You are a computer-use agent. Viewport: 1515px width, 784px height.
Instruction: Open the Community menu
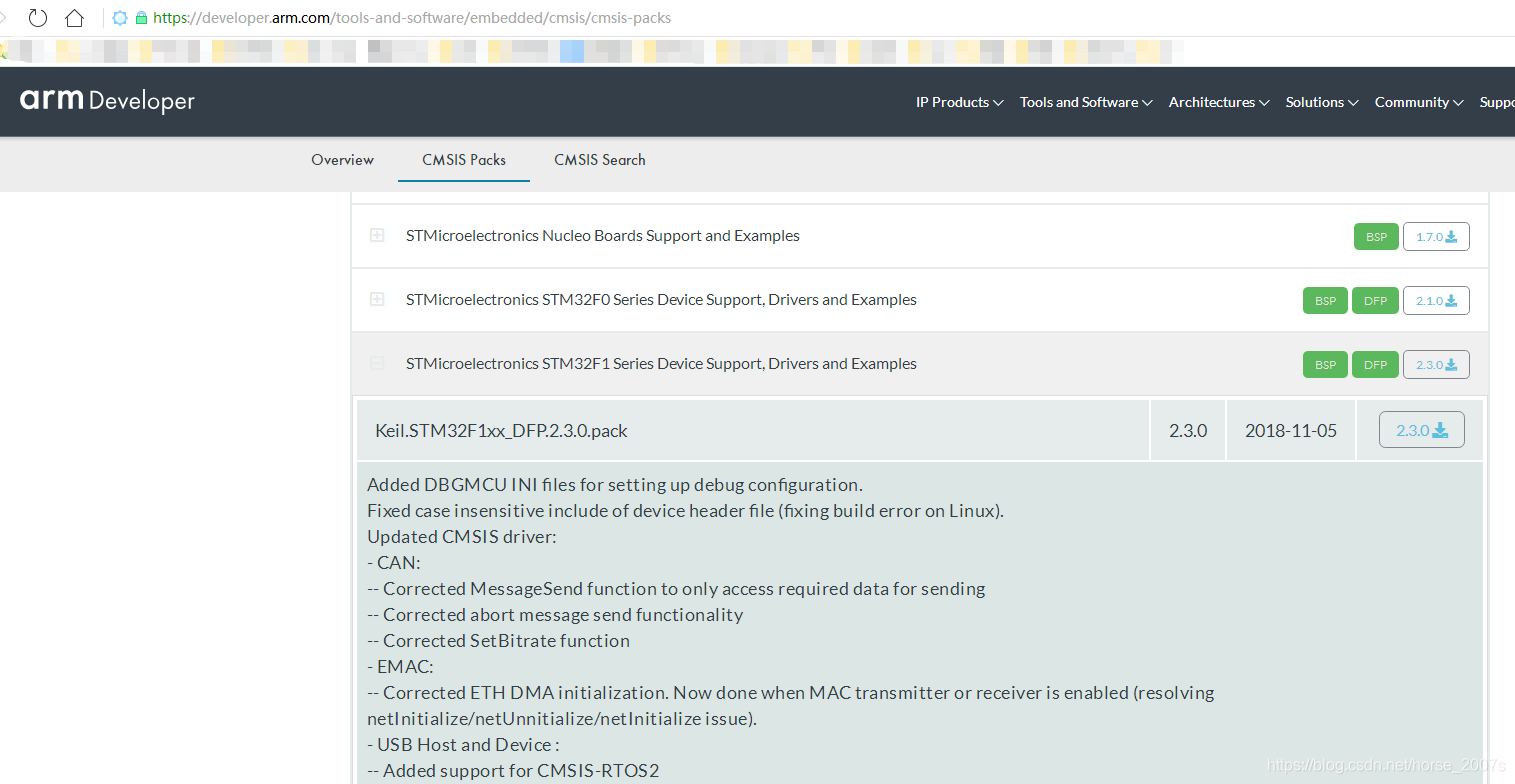(1419, 102)
